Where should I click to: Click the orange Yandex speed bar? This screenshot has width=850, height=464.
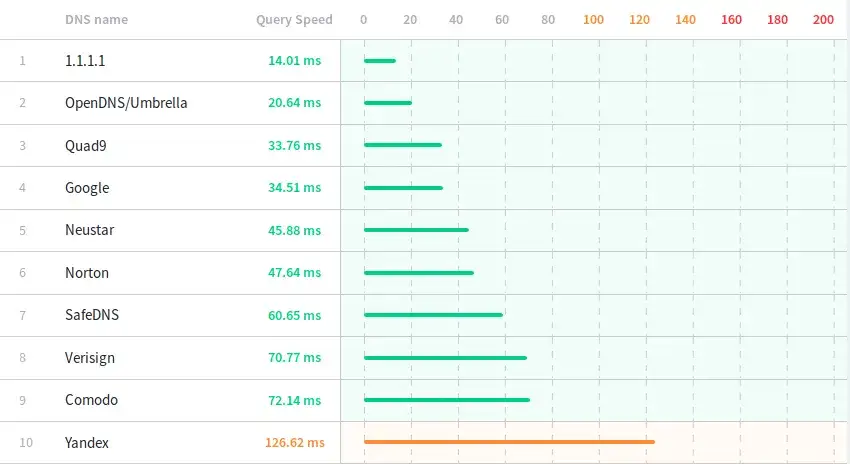(x=509, y=441)
